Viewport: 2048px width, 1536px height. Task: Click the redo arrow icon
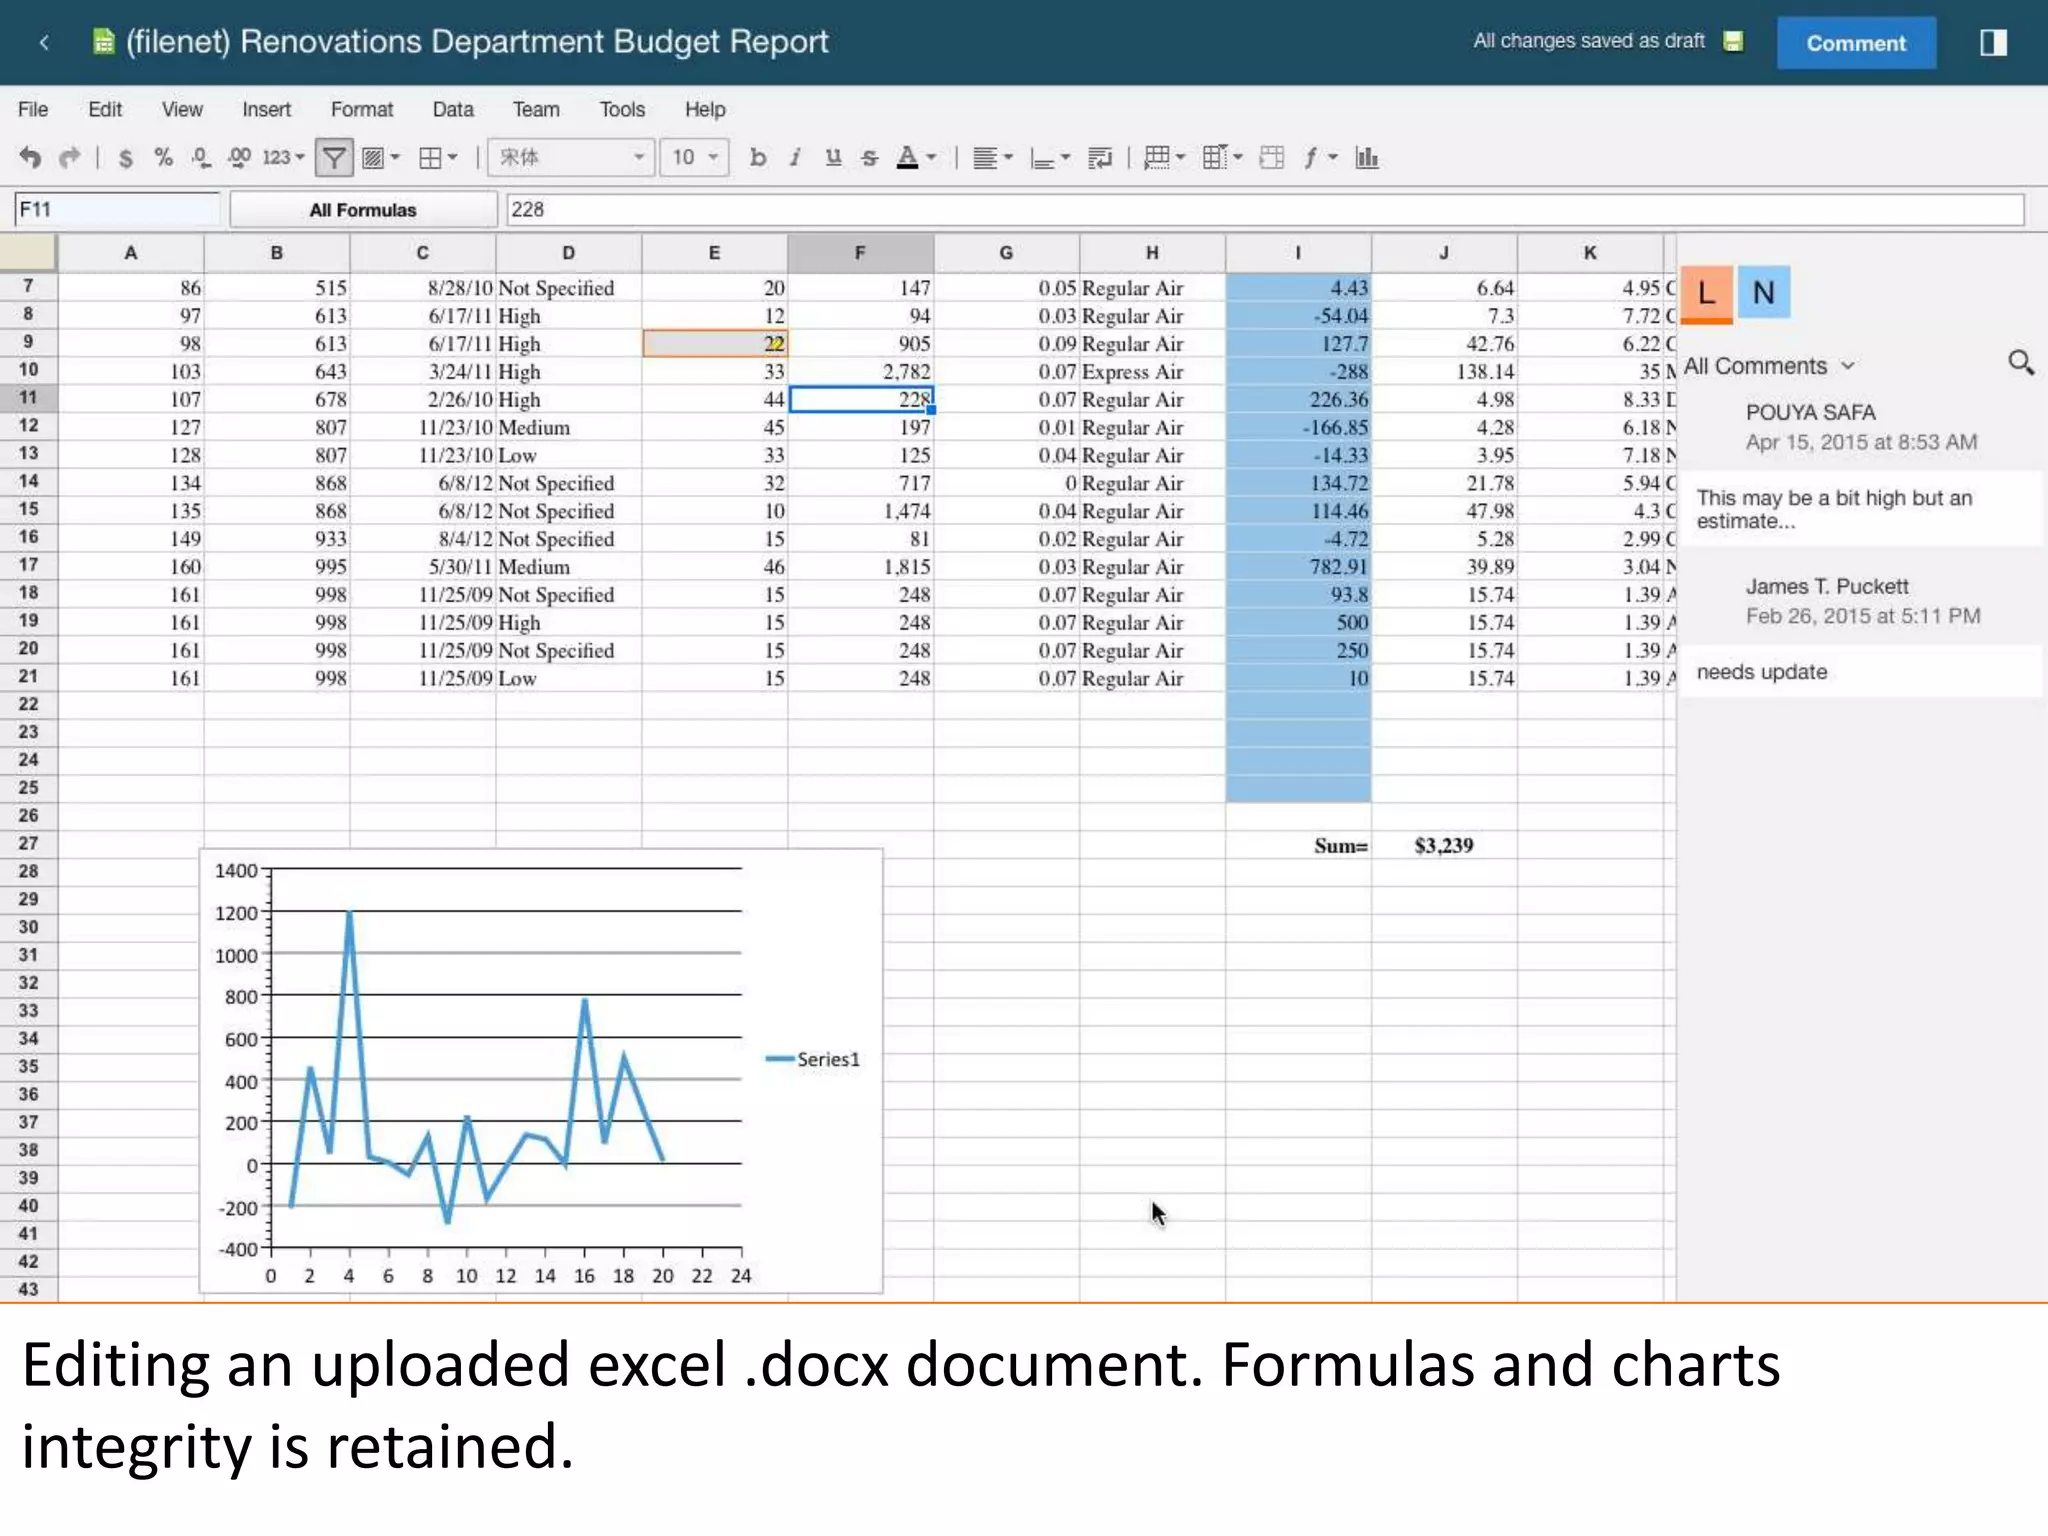[69, 157]
